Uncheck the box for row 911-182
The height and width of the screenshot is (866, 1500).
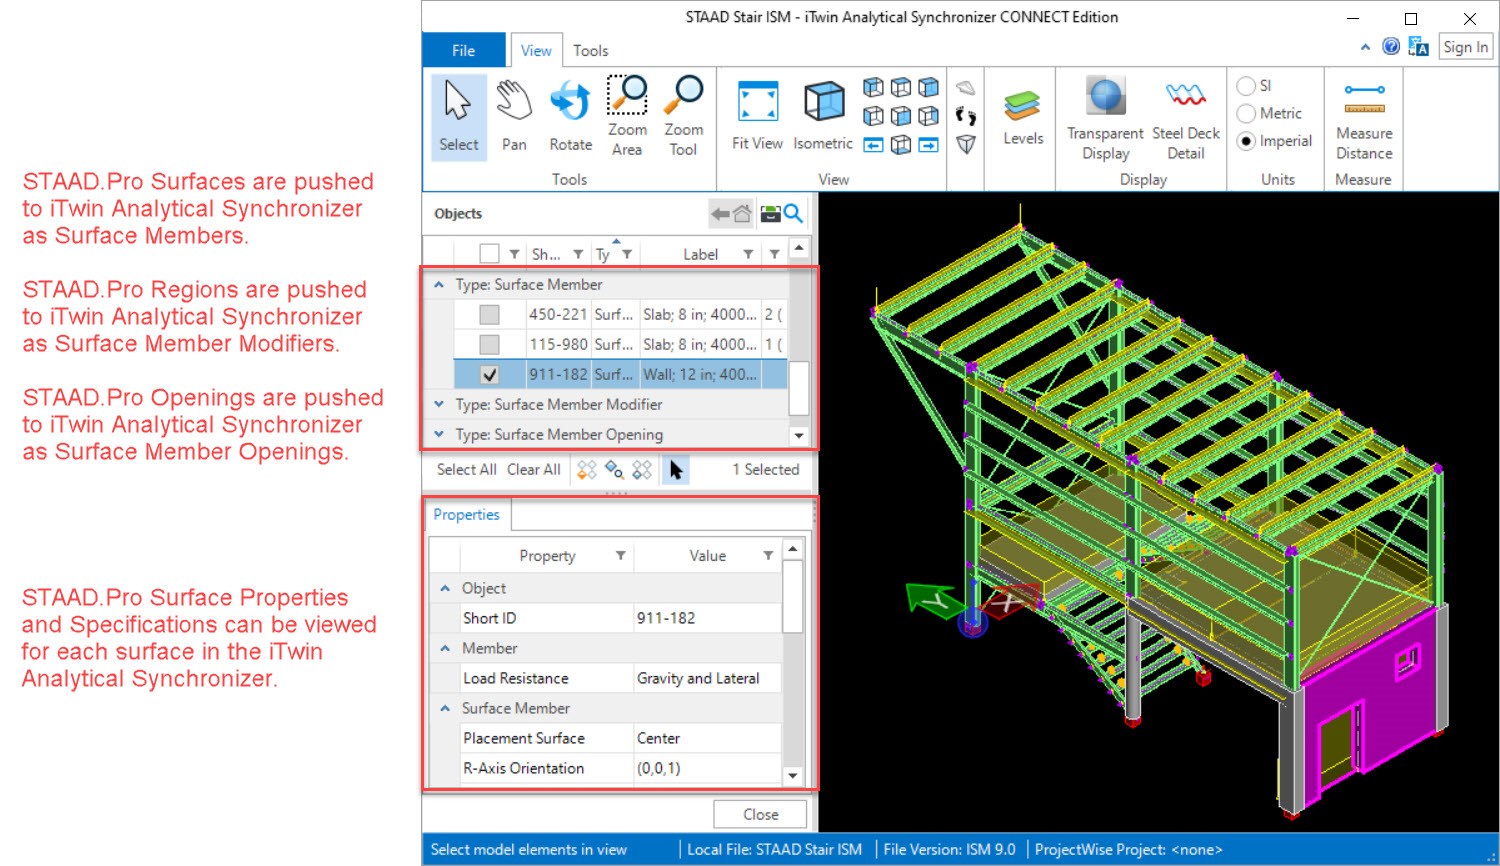click(x=489, y=375)
